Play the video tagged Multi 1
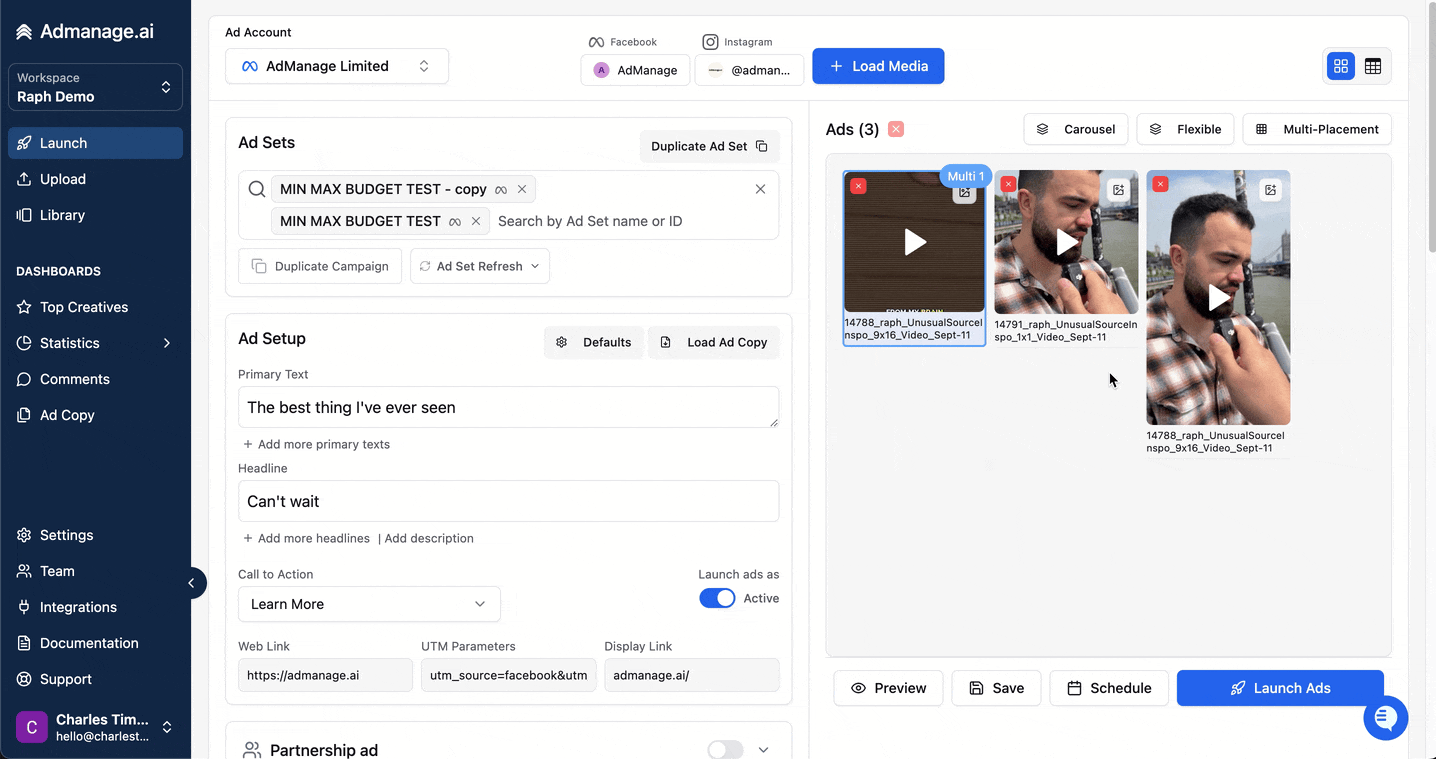This screenshot has height=759, width=1436. (915, 242)
